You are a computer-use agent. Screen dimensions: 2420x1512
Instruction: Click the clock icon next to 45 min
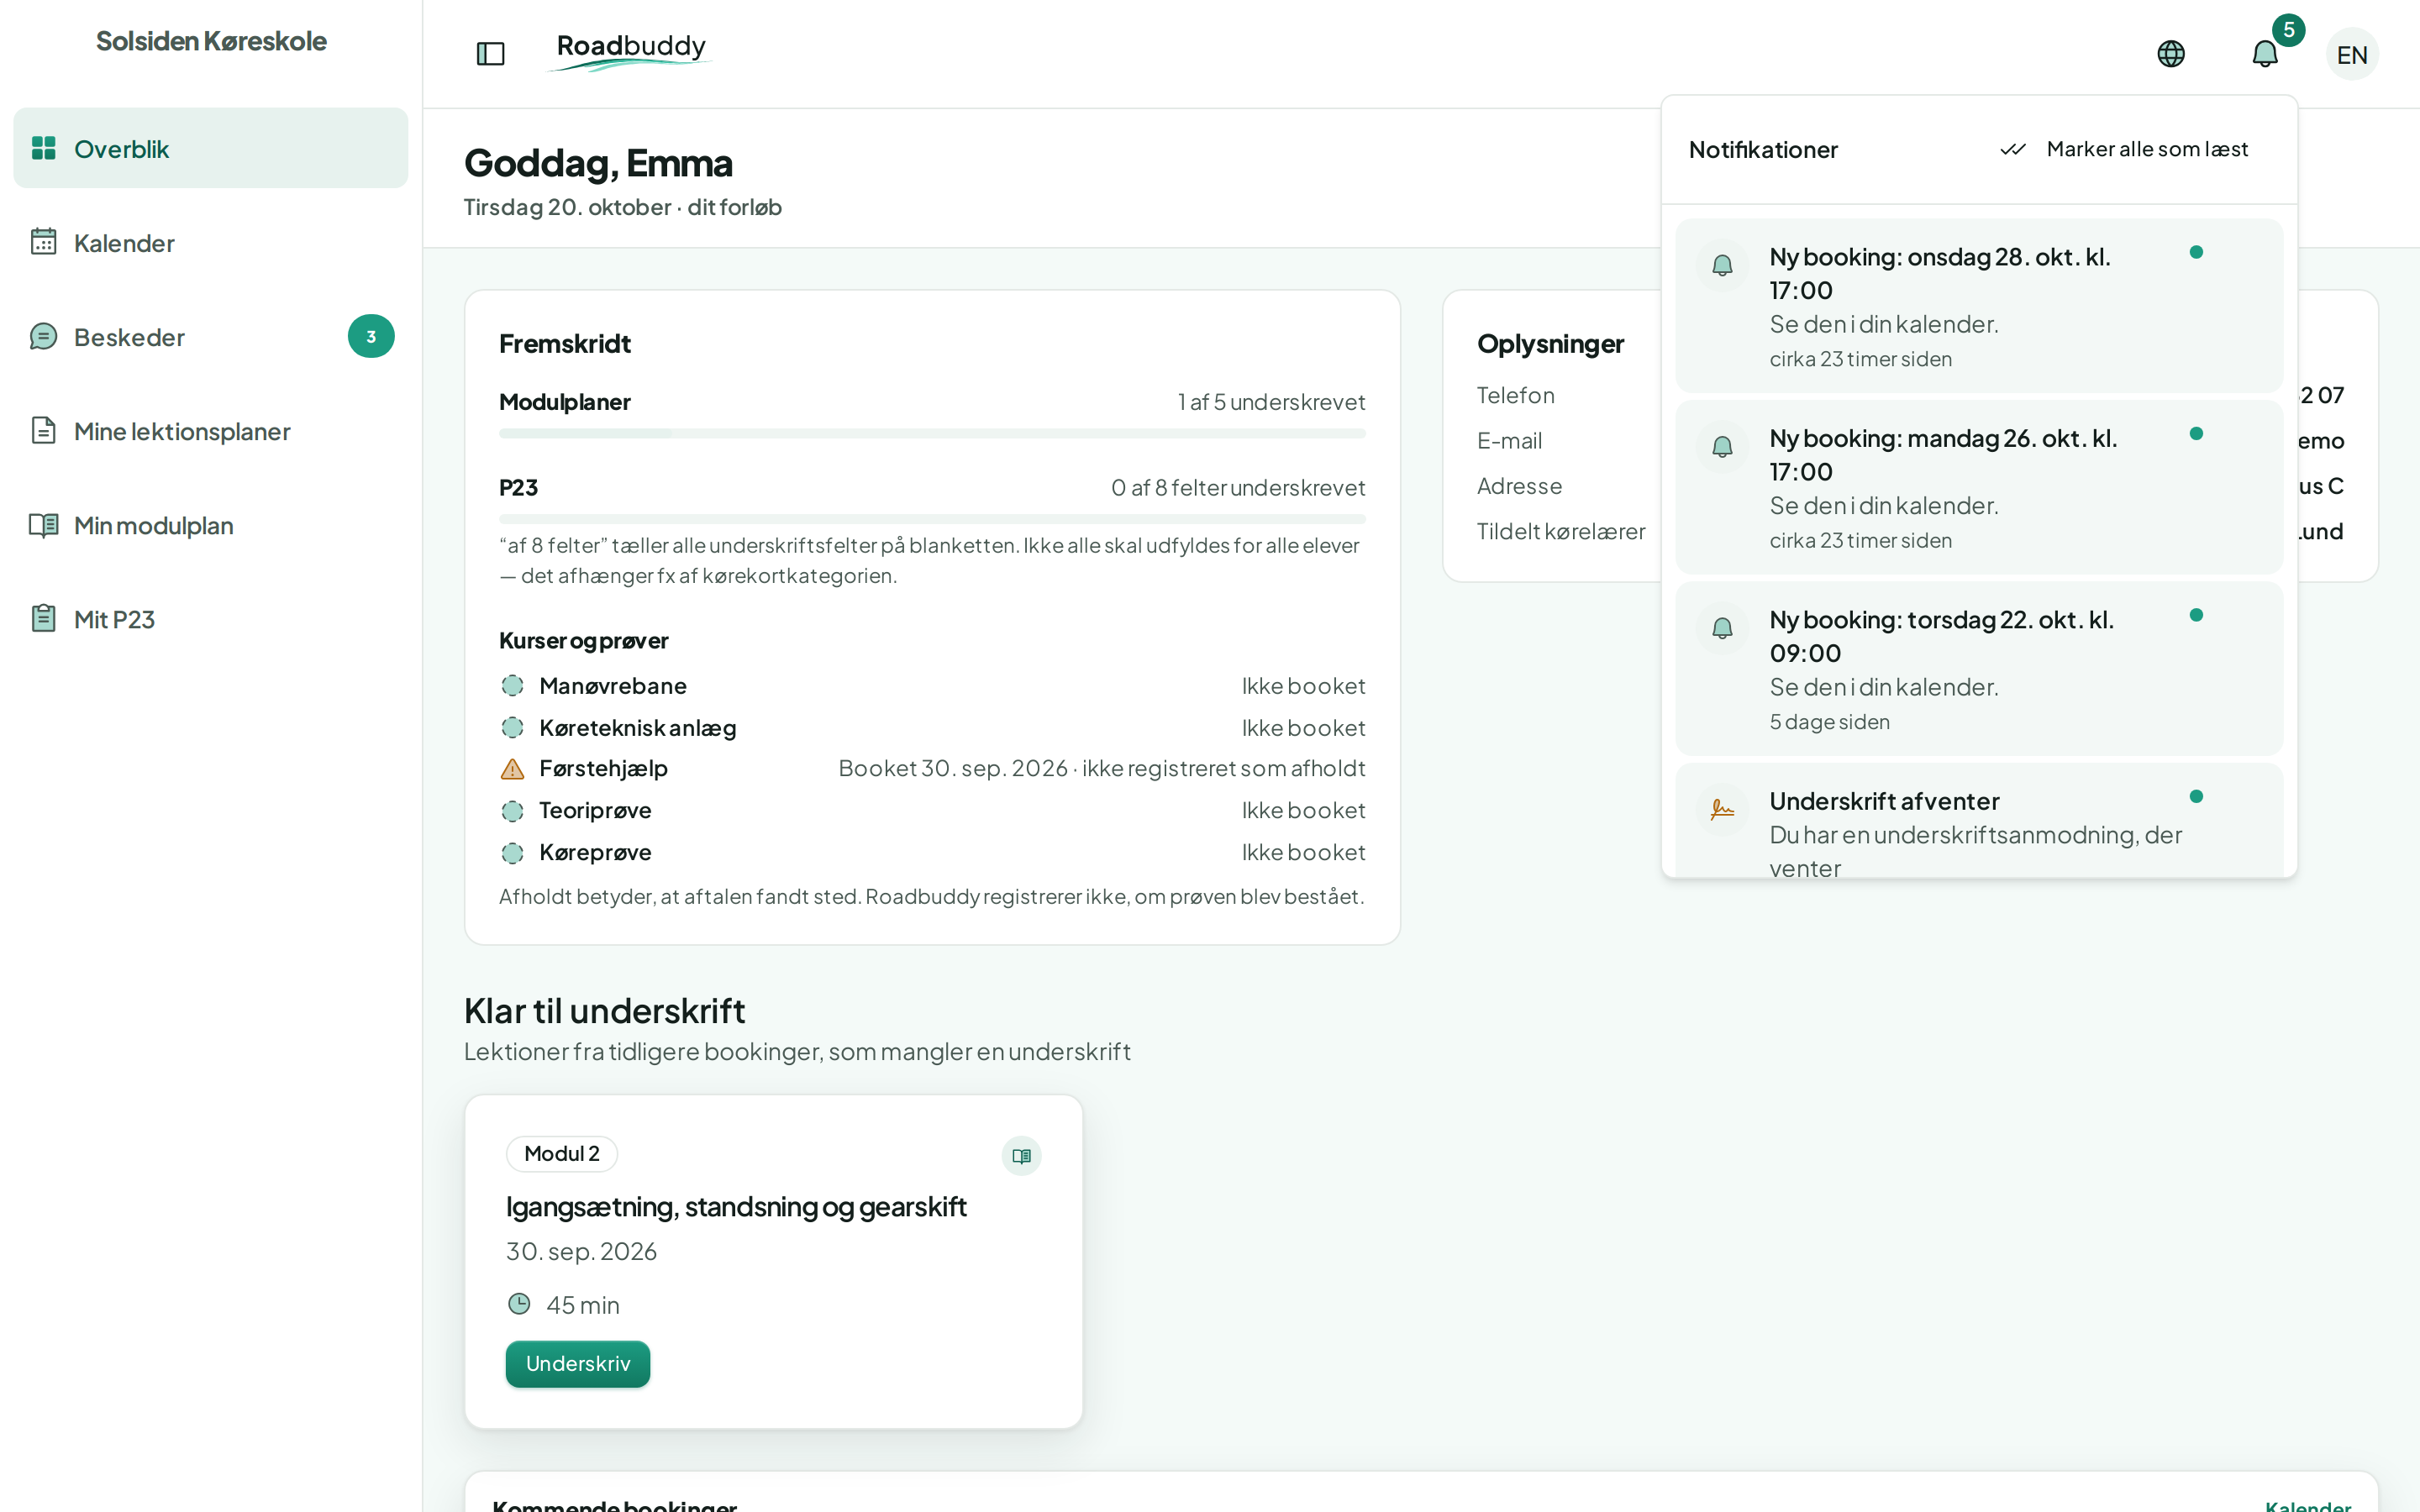coord(519,1304)
